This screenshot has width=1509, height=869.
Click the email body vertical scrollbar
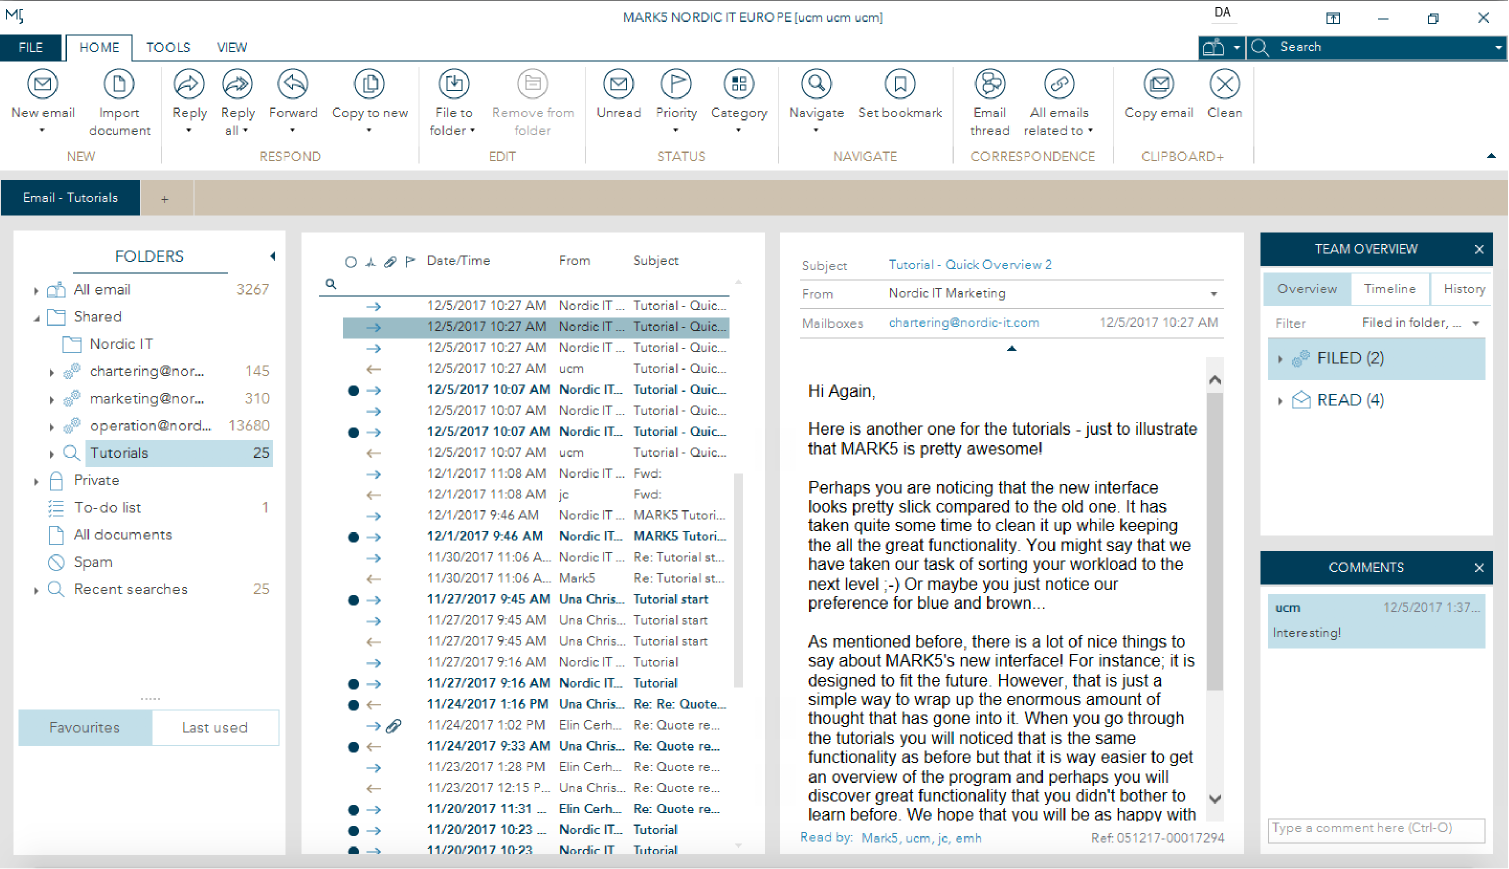(1215, 540)
